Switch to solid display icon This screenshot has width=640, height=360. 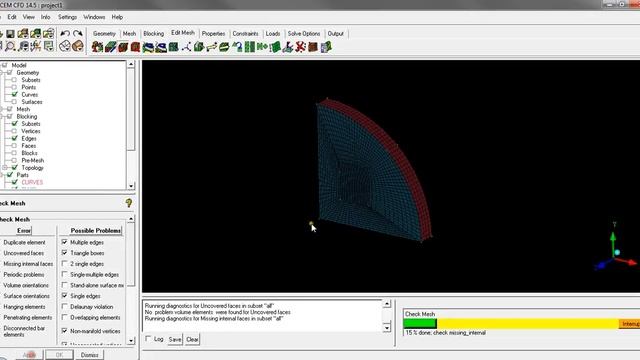pyautogui.click(x=78, y=46)
